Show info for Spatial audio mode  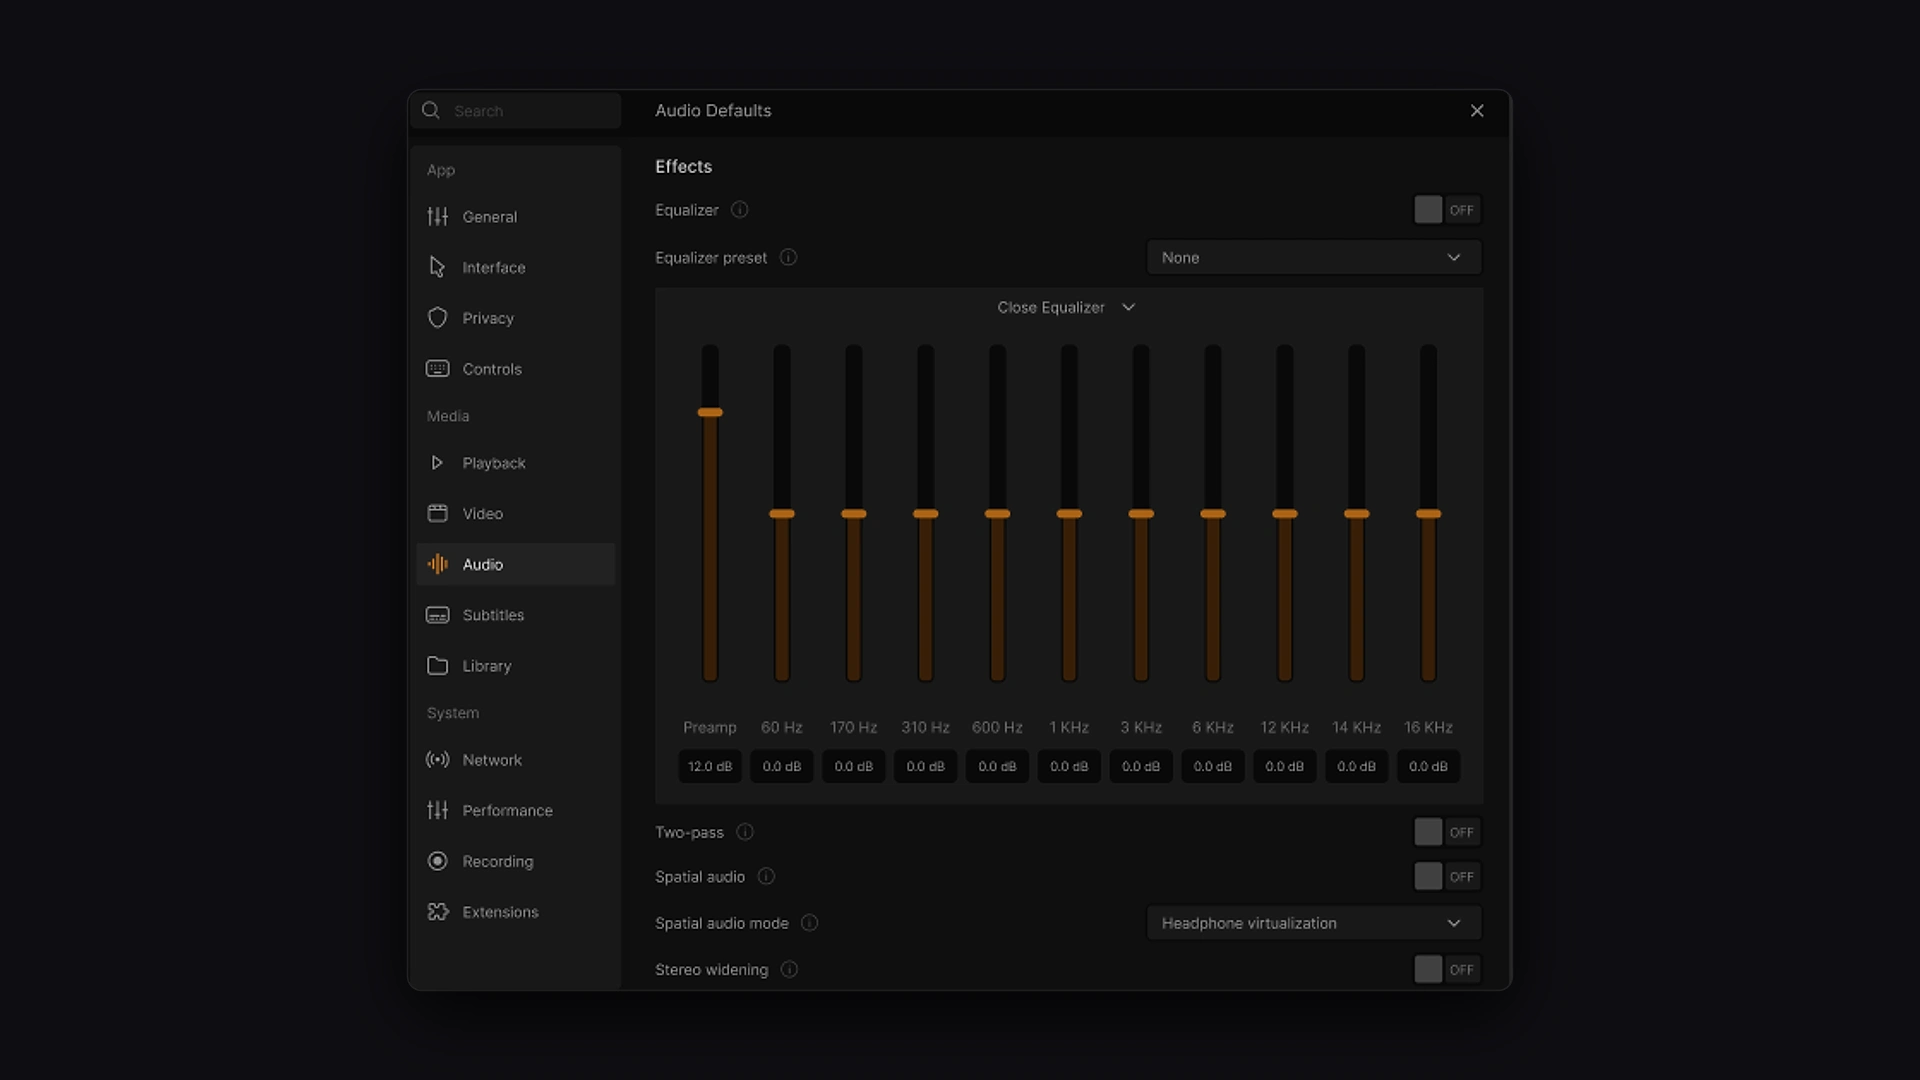click(x=810, y=923)
